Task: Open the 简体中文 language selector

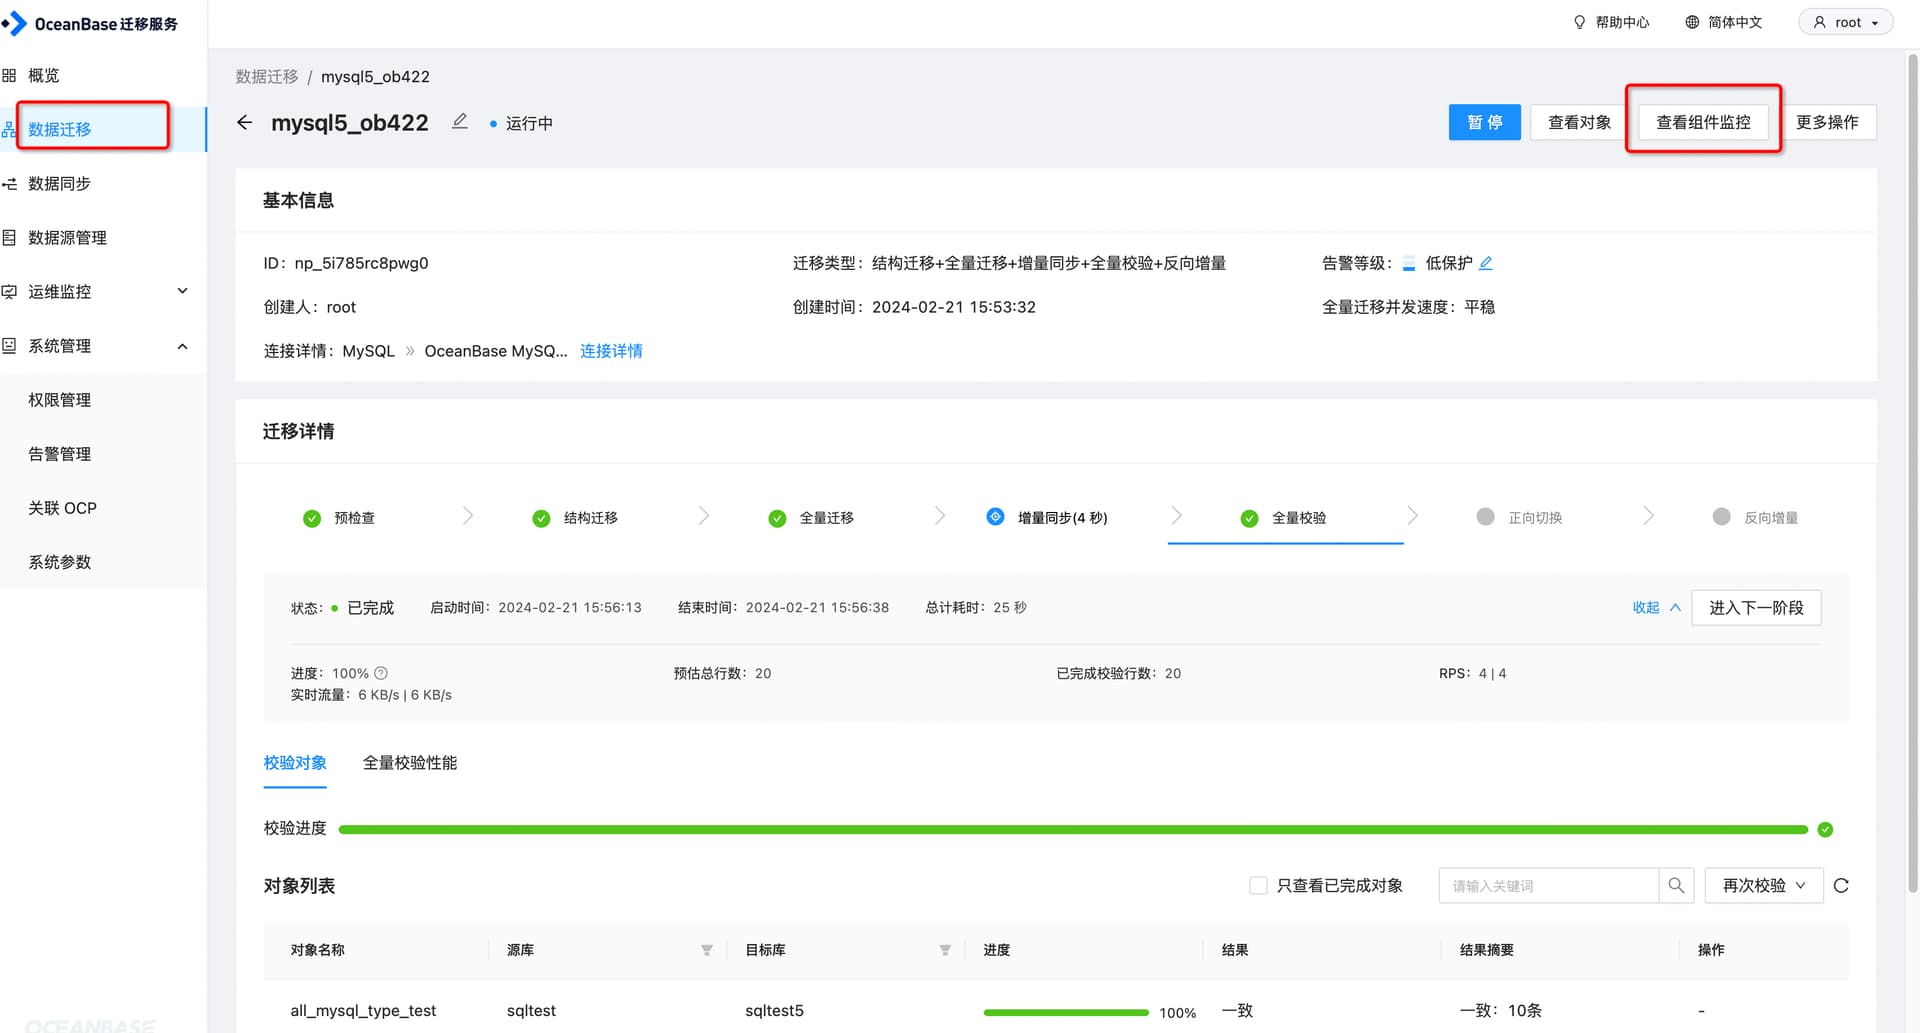Action: point(1723,22)
